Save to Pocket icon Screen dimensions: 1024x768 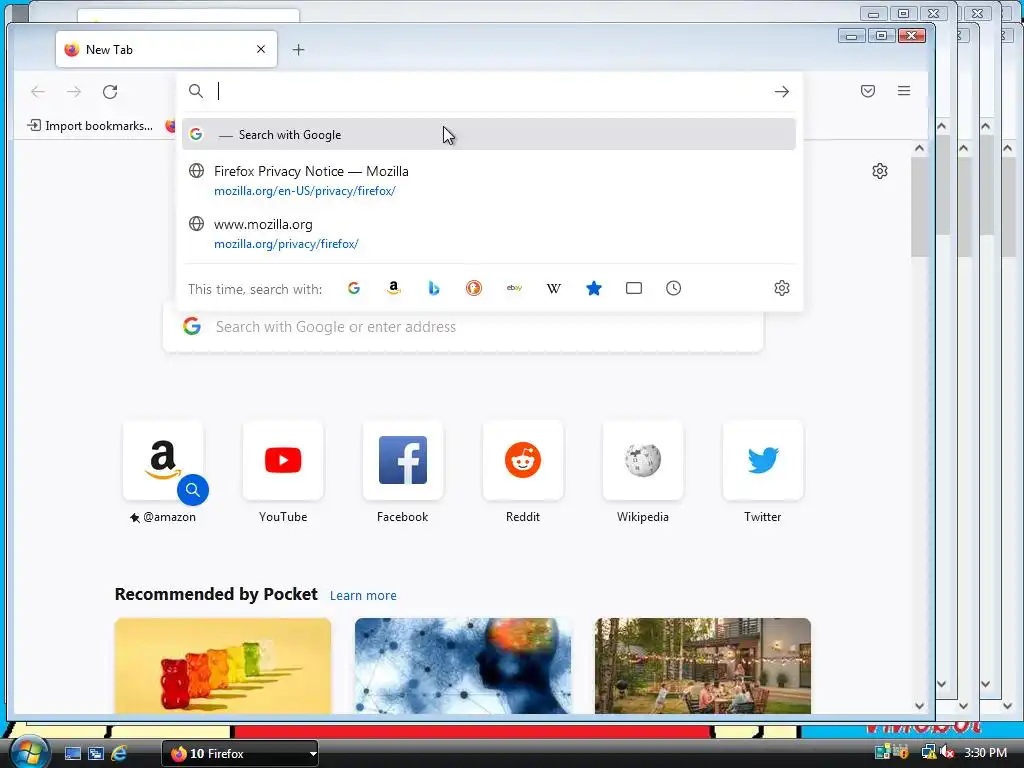click(x=867, y=91)
